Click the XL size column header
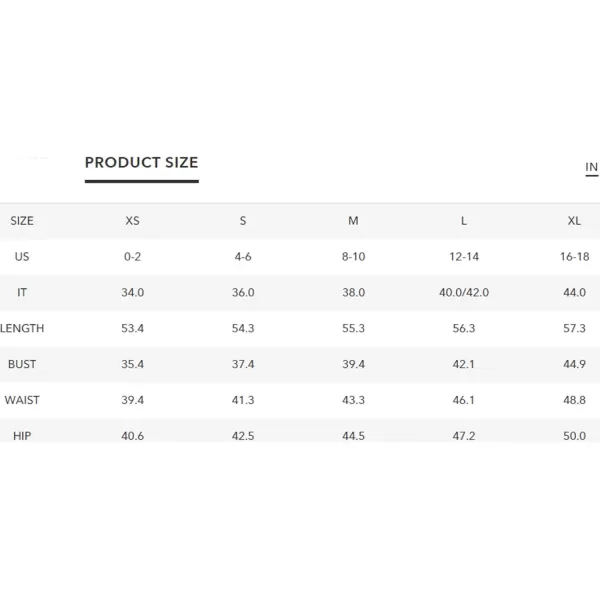The image size is (600, 600). (x=574, y=221)
